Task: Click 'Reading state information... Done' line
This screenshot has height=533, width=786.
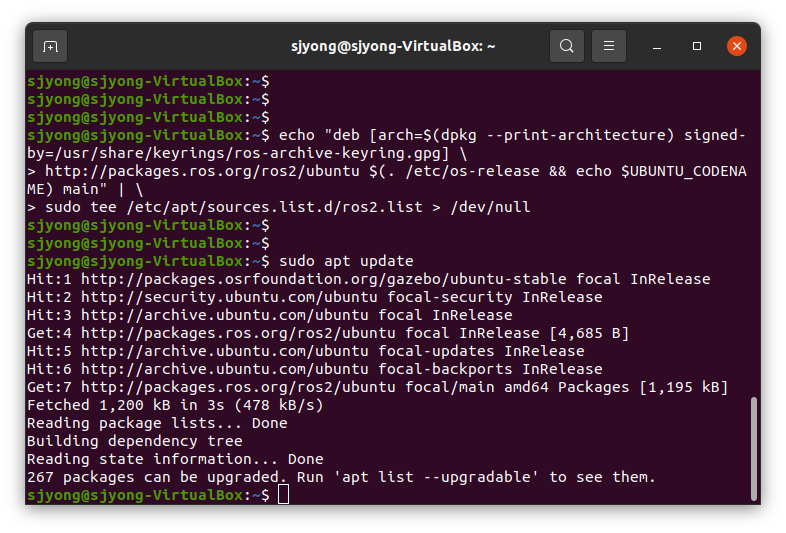Action: tap(175, 459)
